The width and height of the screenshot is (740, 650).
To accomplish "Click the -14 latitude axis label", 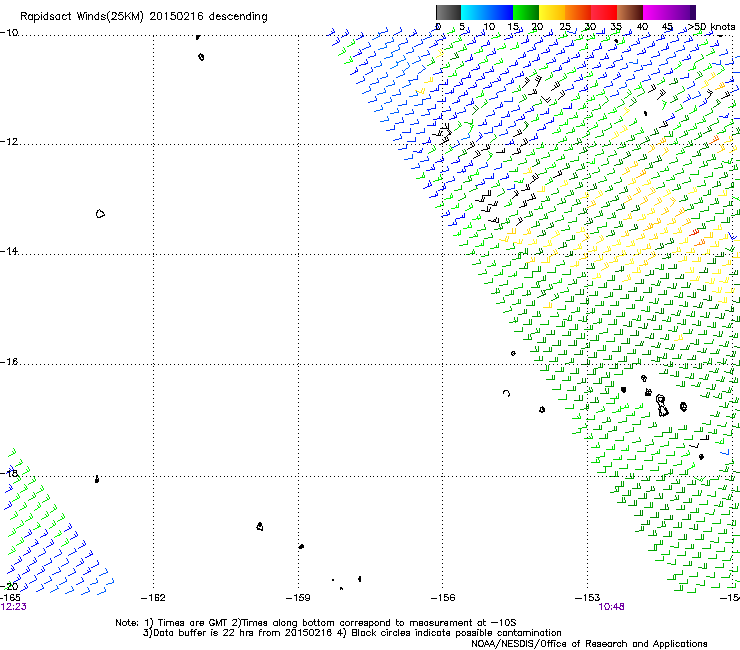I will click(9, 251).
